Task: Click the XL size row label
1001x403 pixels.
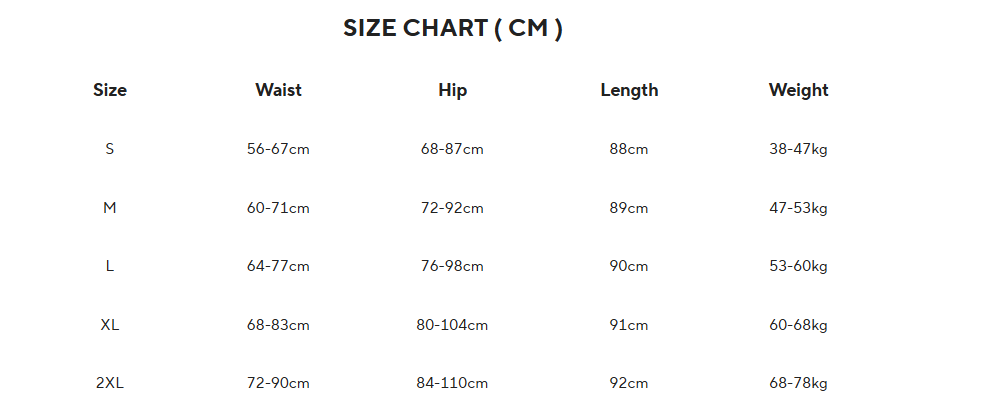Action: click(x=110, y=325)
